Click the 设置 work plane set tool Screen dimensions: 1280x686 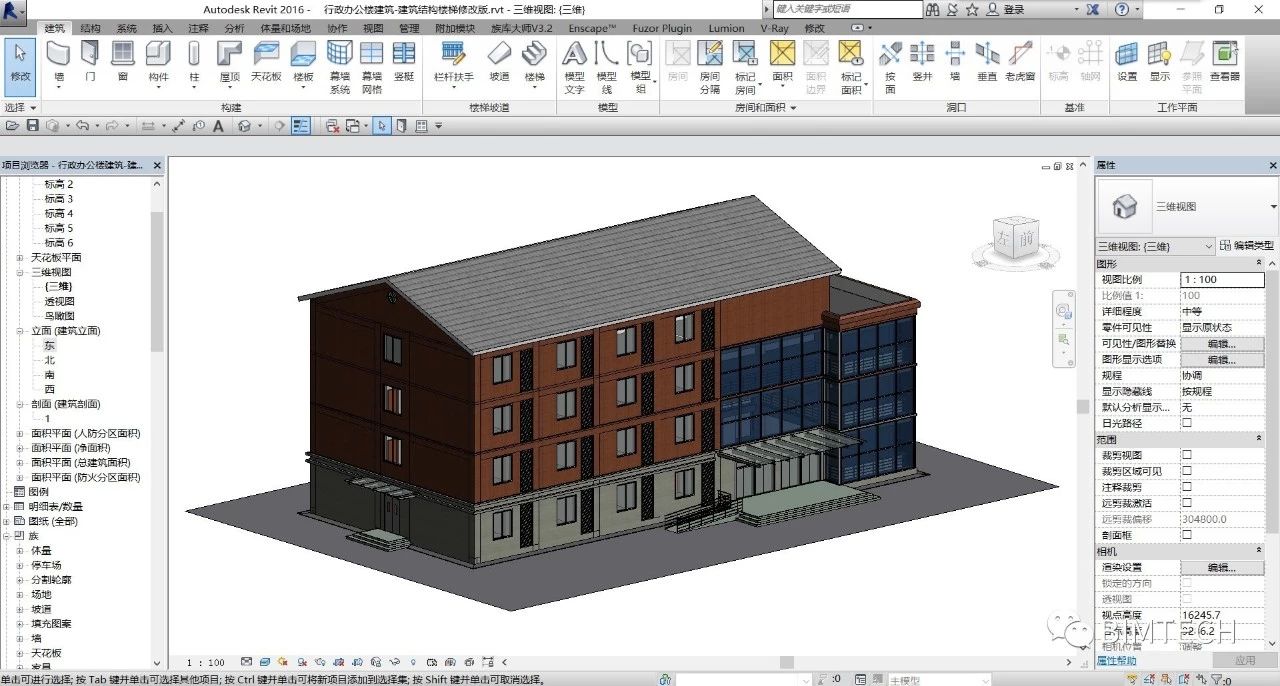pos(1127,62)
